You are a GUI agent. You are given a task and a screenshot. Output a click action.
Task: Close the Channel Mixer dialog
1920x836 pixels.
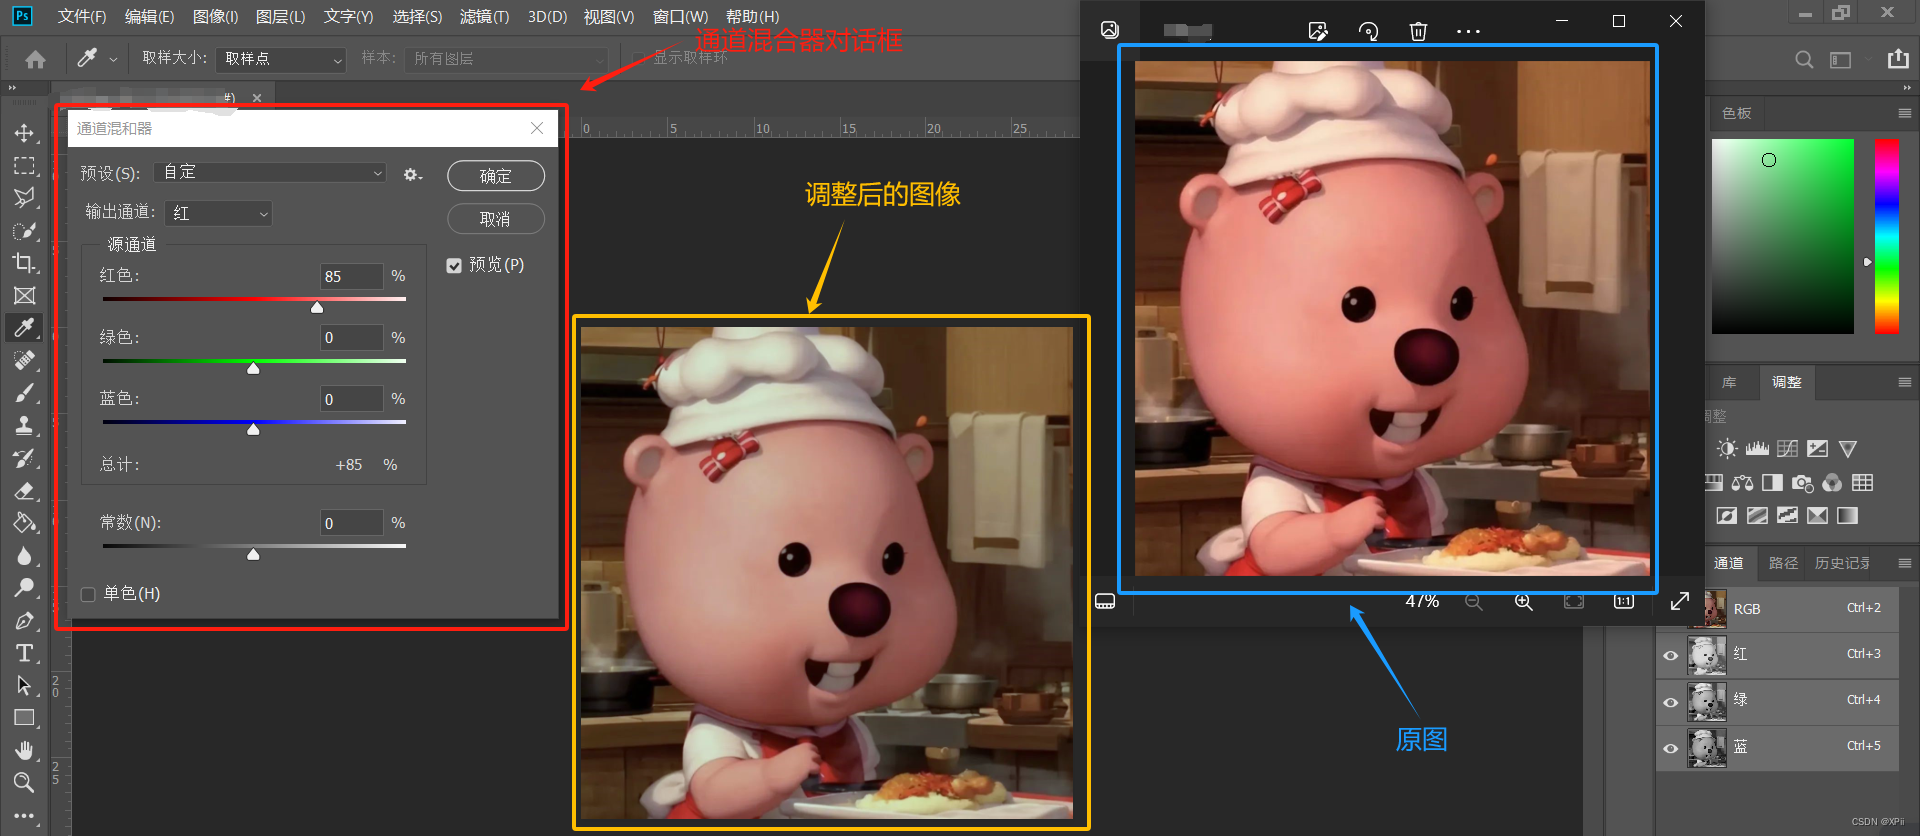pos(537,128)
